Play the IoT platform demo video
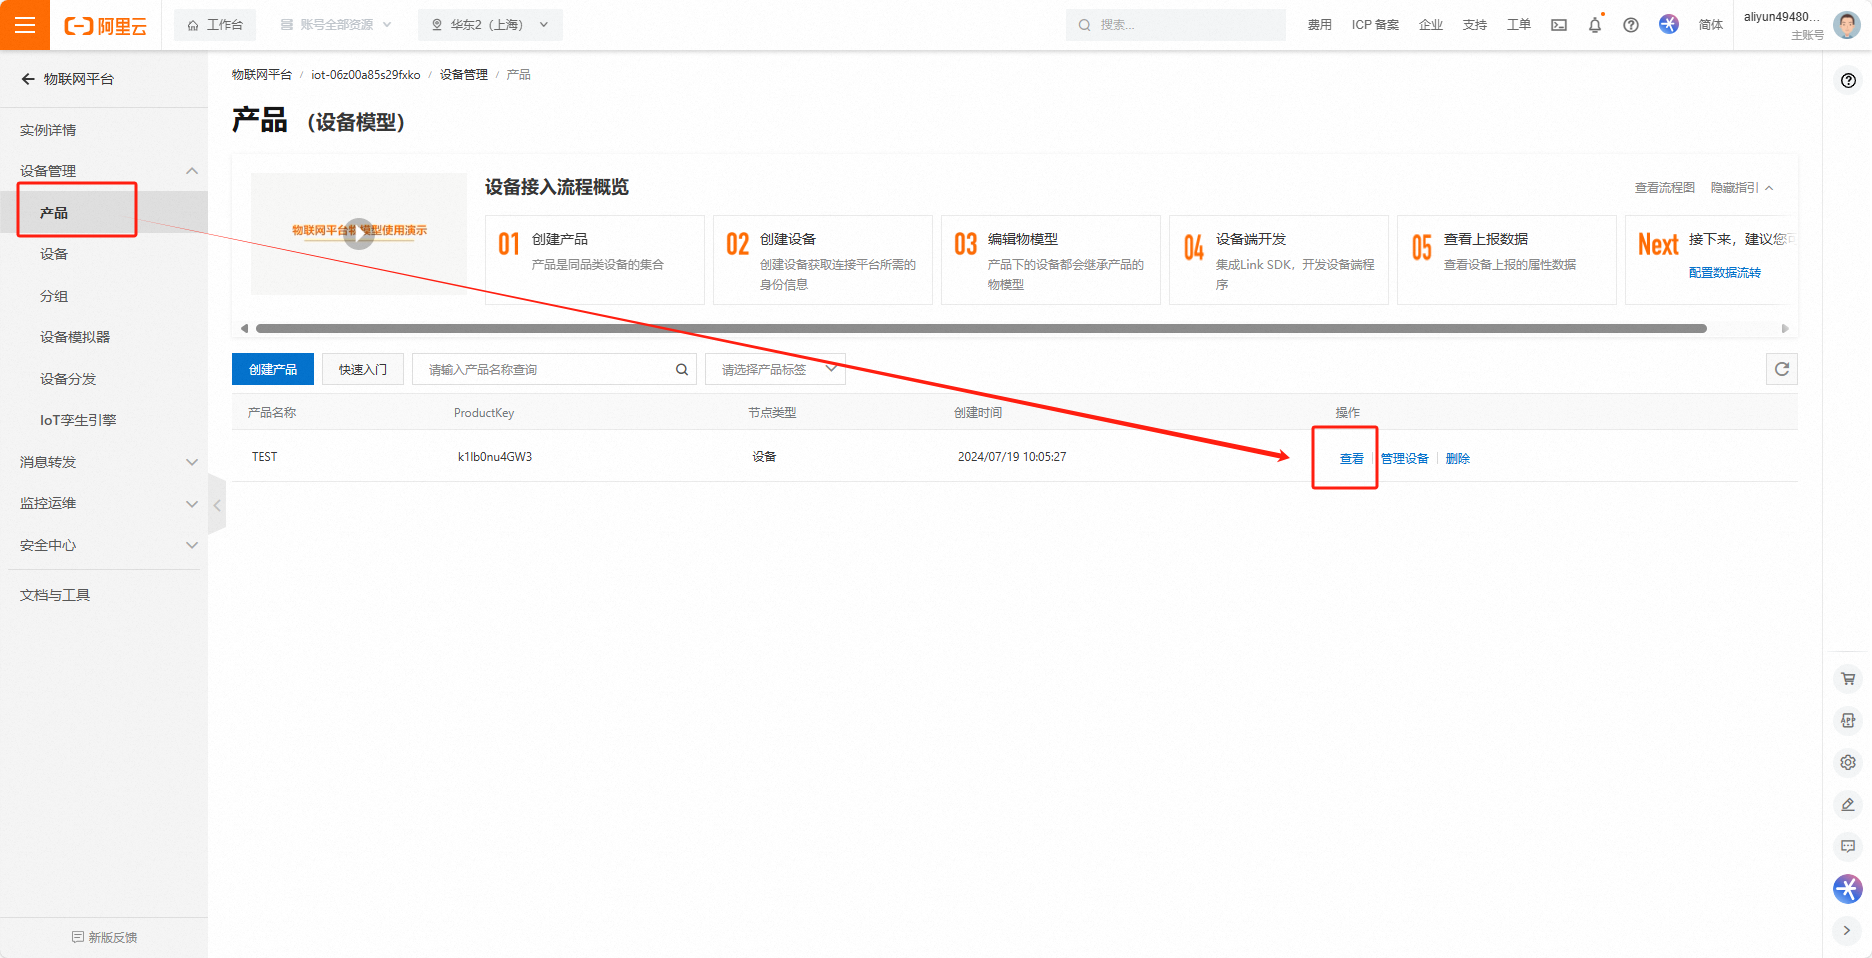 [x=359, y=233]
